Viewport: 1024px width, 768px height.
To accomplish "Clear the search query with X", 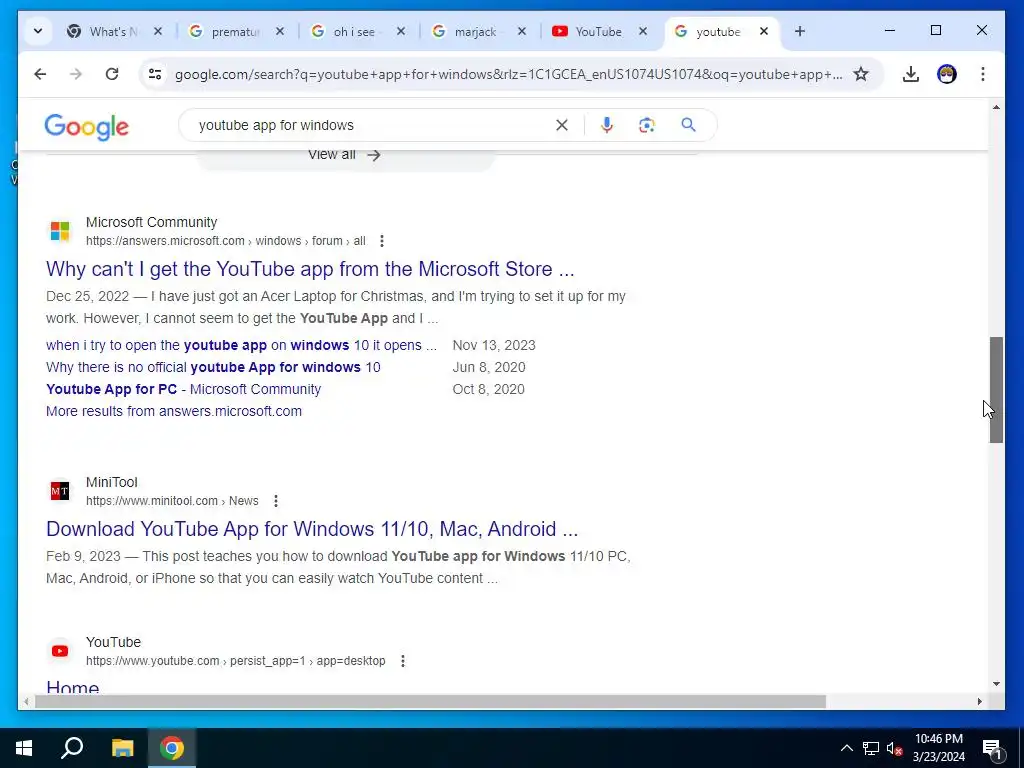I will pyautogui.click(x=562, y=125).
